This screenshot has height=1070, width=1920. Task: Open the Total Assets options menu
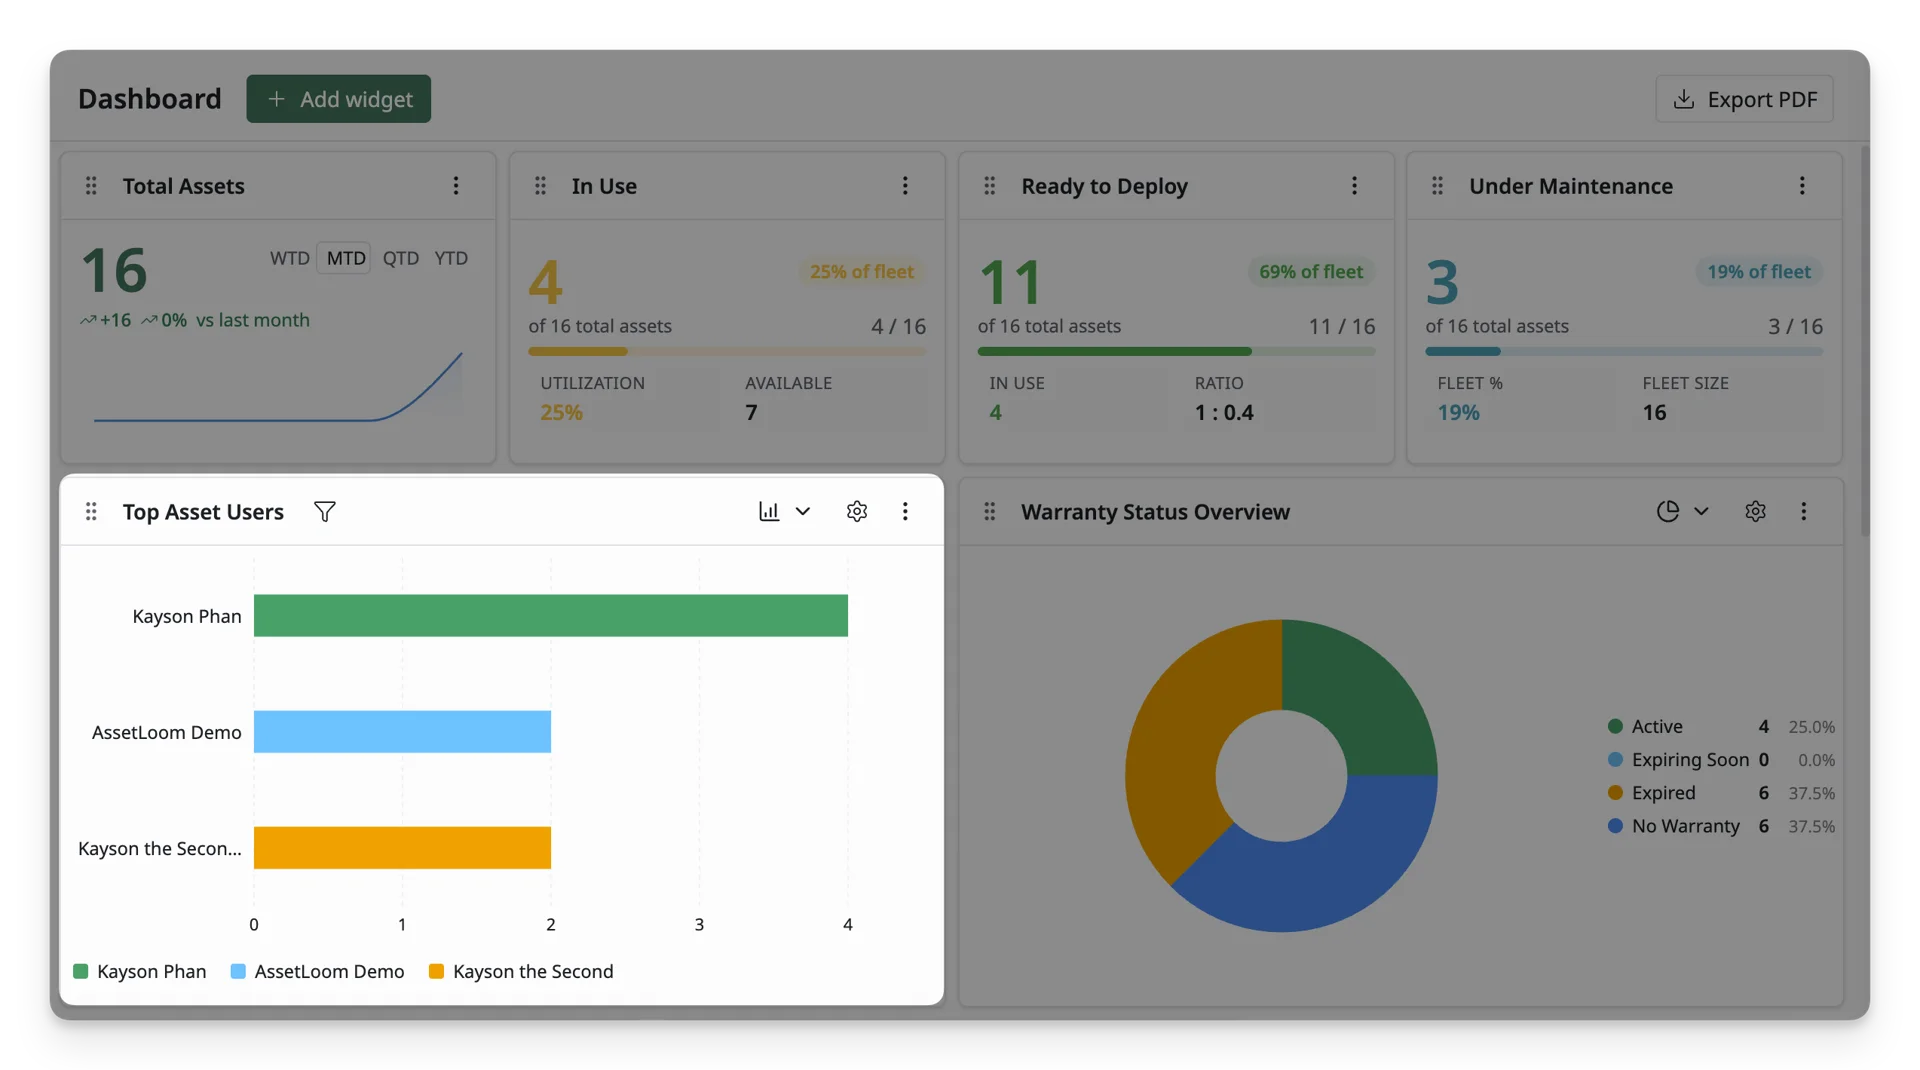pos(456,186)
